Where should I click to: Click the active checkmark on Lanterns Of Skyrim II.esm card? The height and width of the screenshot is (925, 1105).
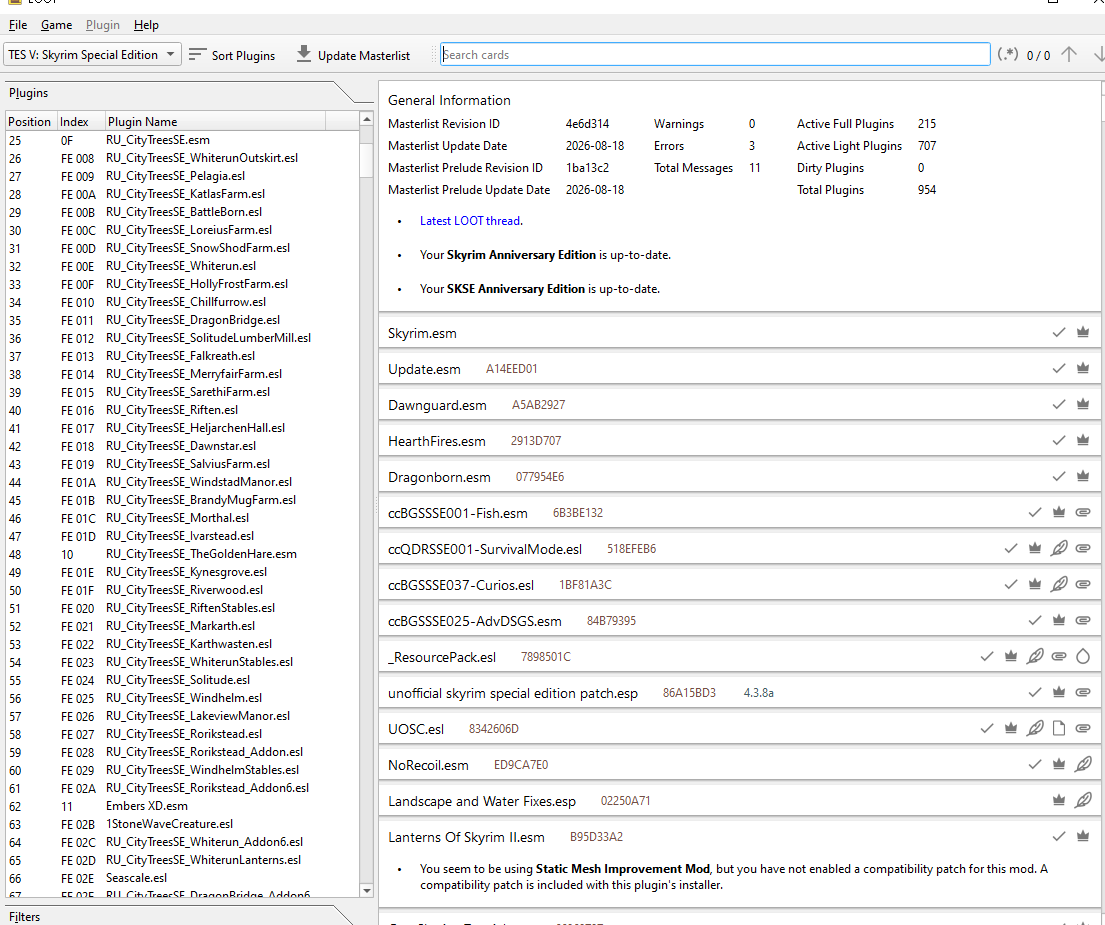[x=1058, y=836]
